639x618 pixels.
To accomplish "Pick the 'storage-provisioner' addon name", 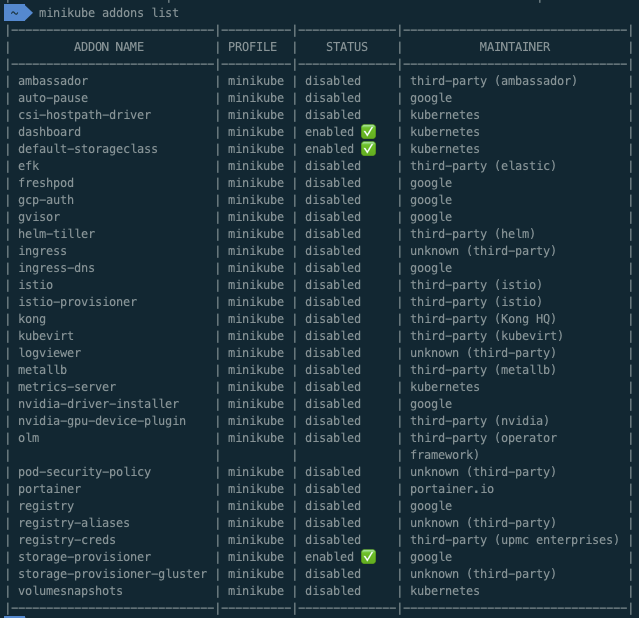I will 84,557.
